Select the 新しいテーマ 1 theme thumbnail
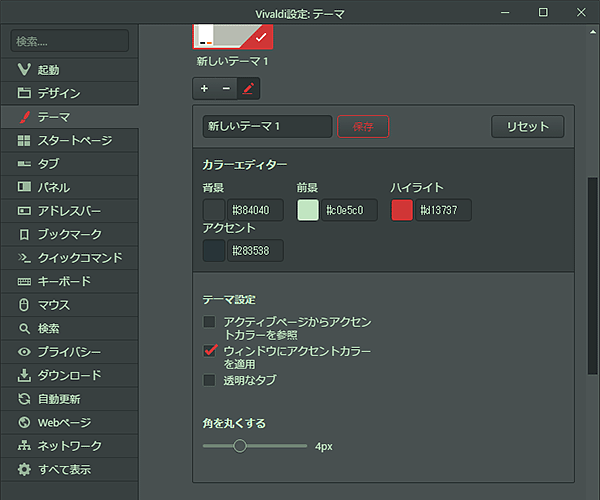Viewport: 600px width, 500px height. coord(233,37)
